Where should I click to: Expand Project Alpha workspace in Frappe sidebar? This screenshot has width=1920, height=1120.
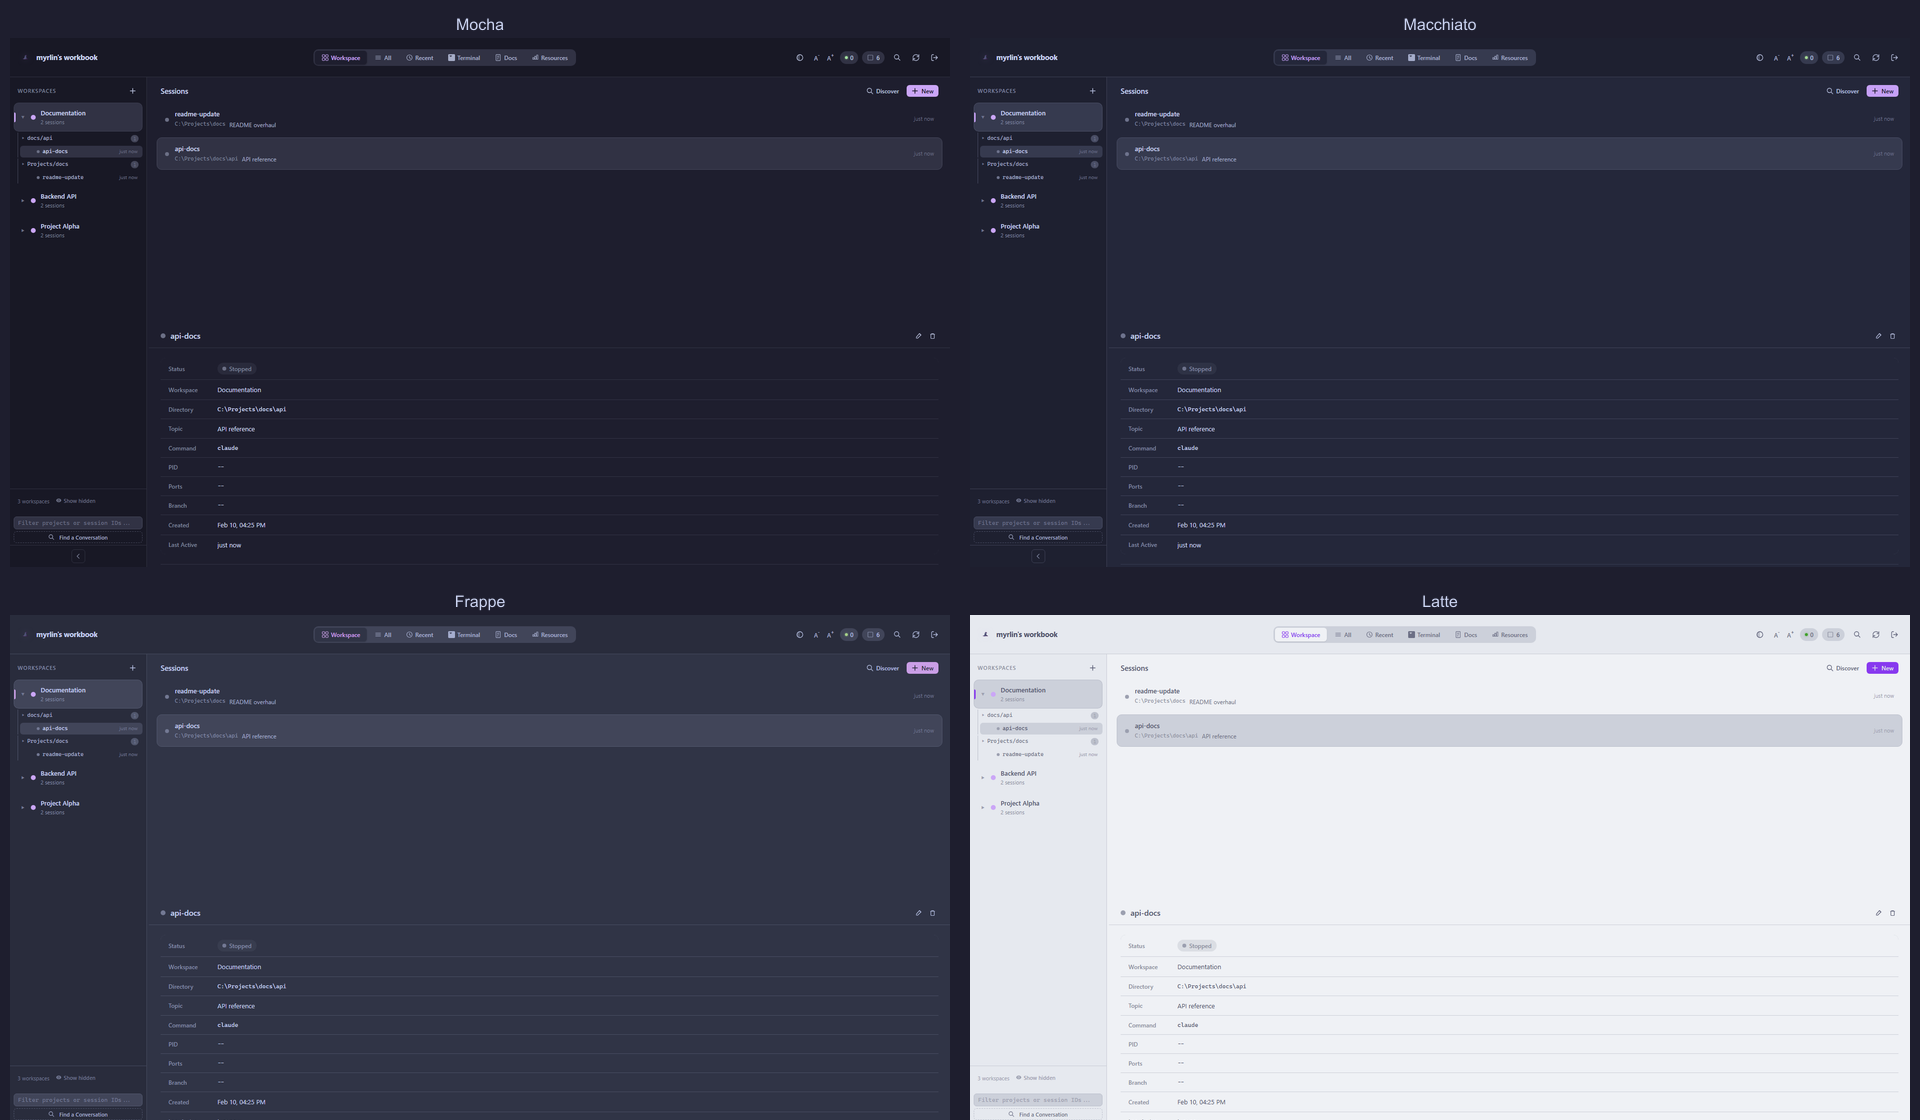click(23, 807)
